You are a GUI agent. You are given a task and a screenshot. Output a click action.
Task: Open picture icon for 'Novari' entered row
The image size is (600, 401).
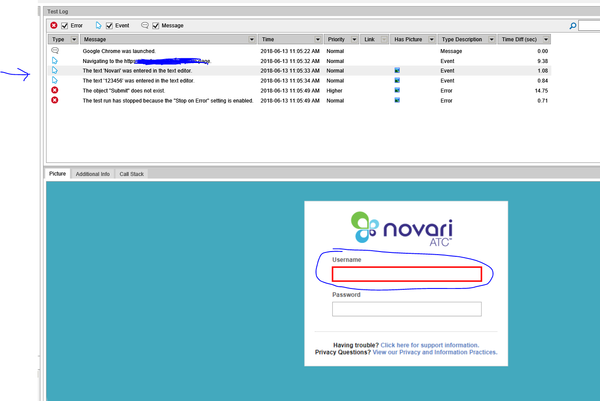(397, 70)
